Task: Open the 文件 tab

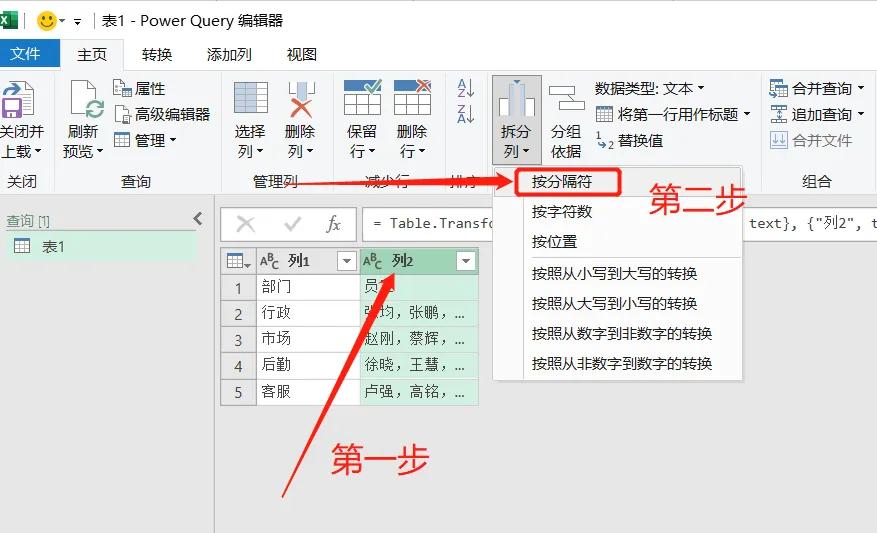Action: pyautogui.click(x=26, y=54)
